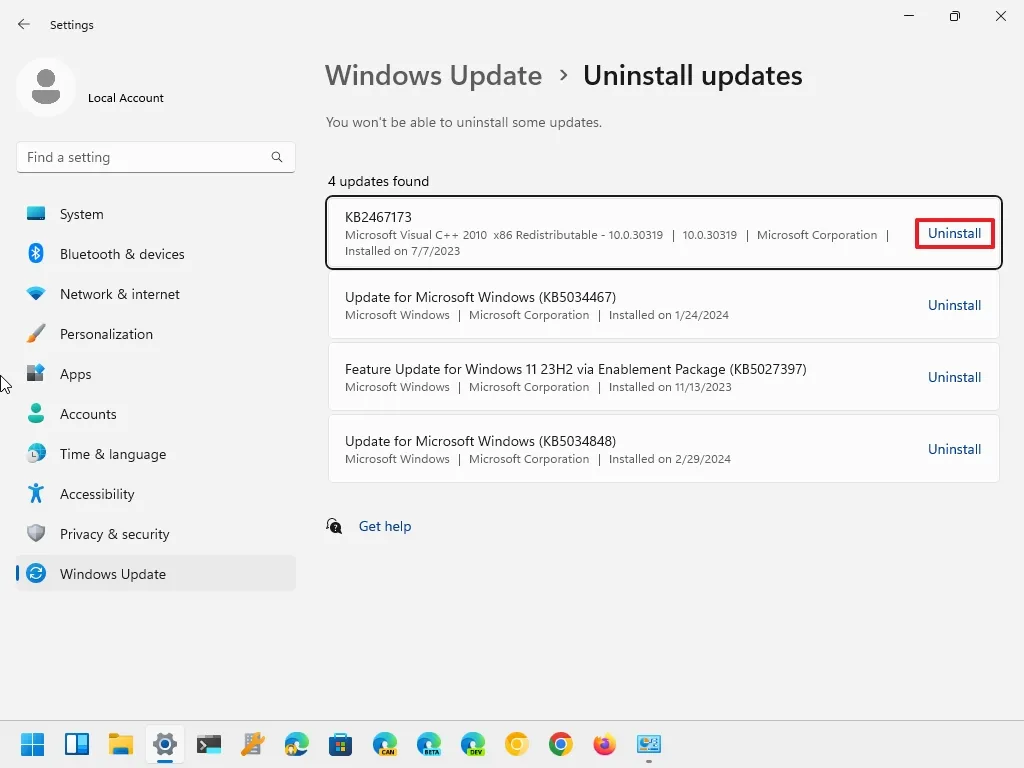Open Network & internet settings
Image resolution: width=1024 pixels, height=768 pixels.
click(x=120, y=294)
